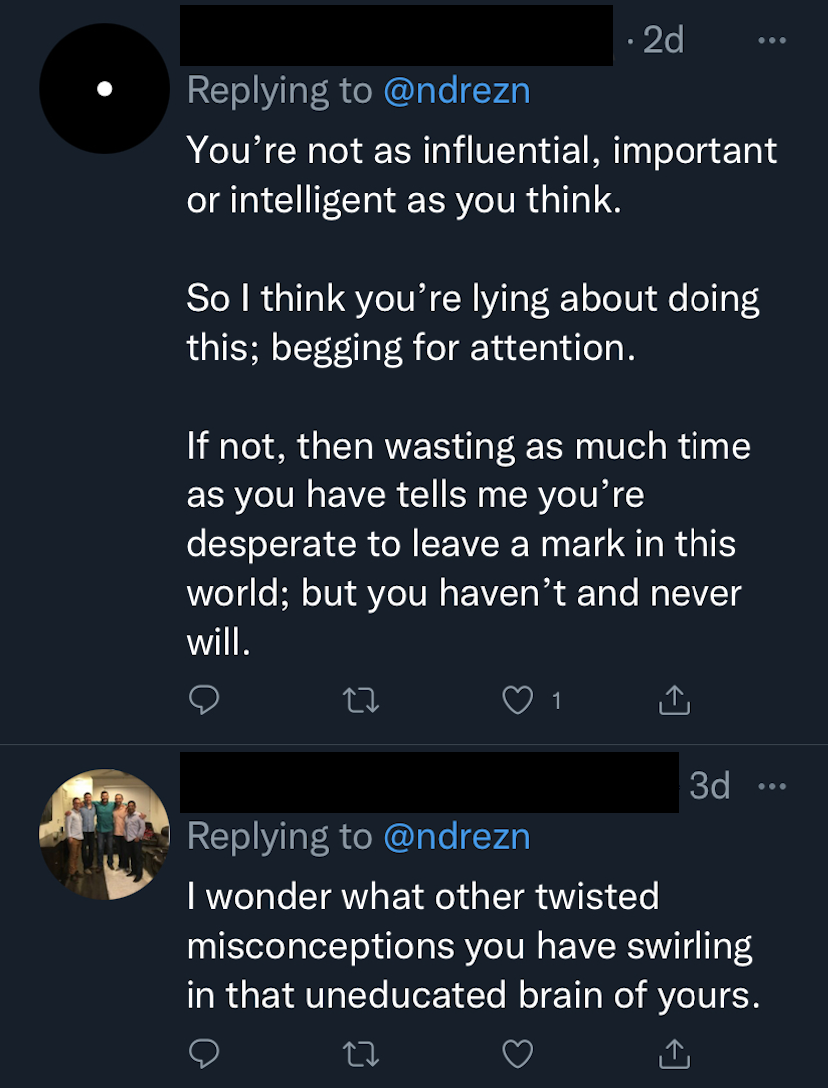828x1088 pixels.
Task: Retweet the 'twisted misconceptions' tweet
Action: click(x=362, y=1055)
